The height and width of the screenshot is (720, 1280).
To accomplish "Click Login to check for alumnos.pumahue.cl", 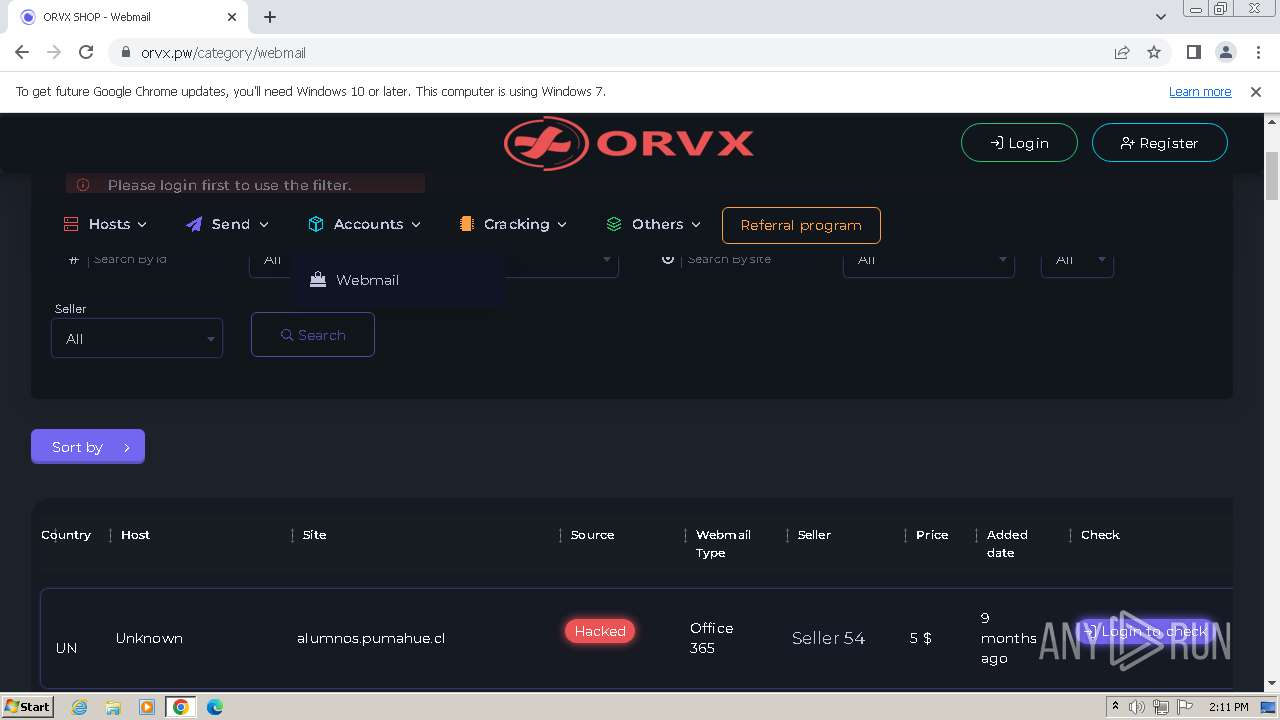I will (1146, 631).
